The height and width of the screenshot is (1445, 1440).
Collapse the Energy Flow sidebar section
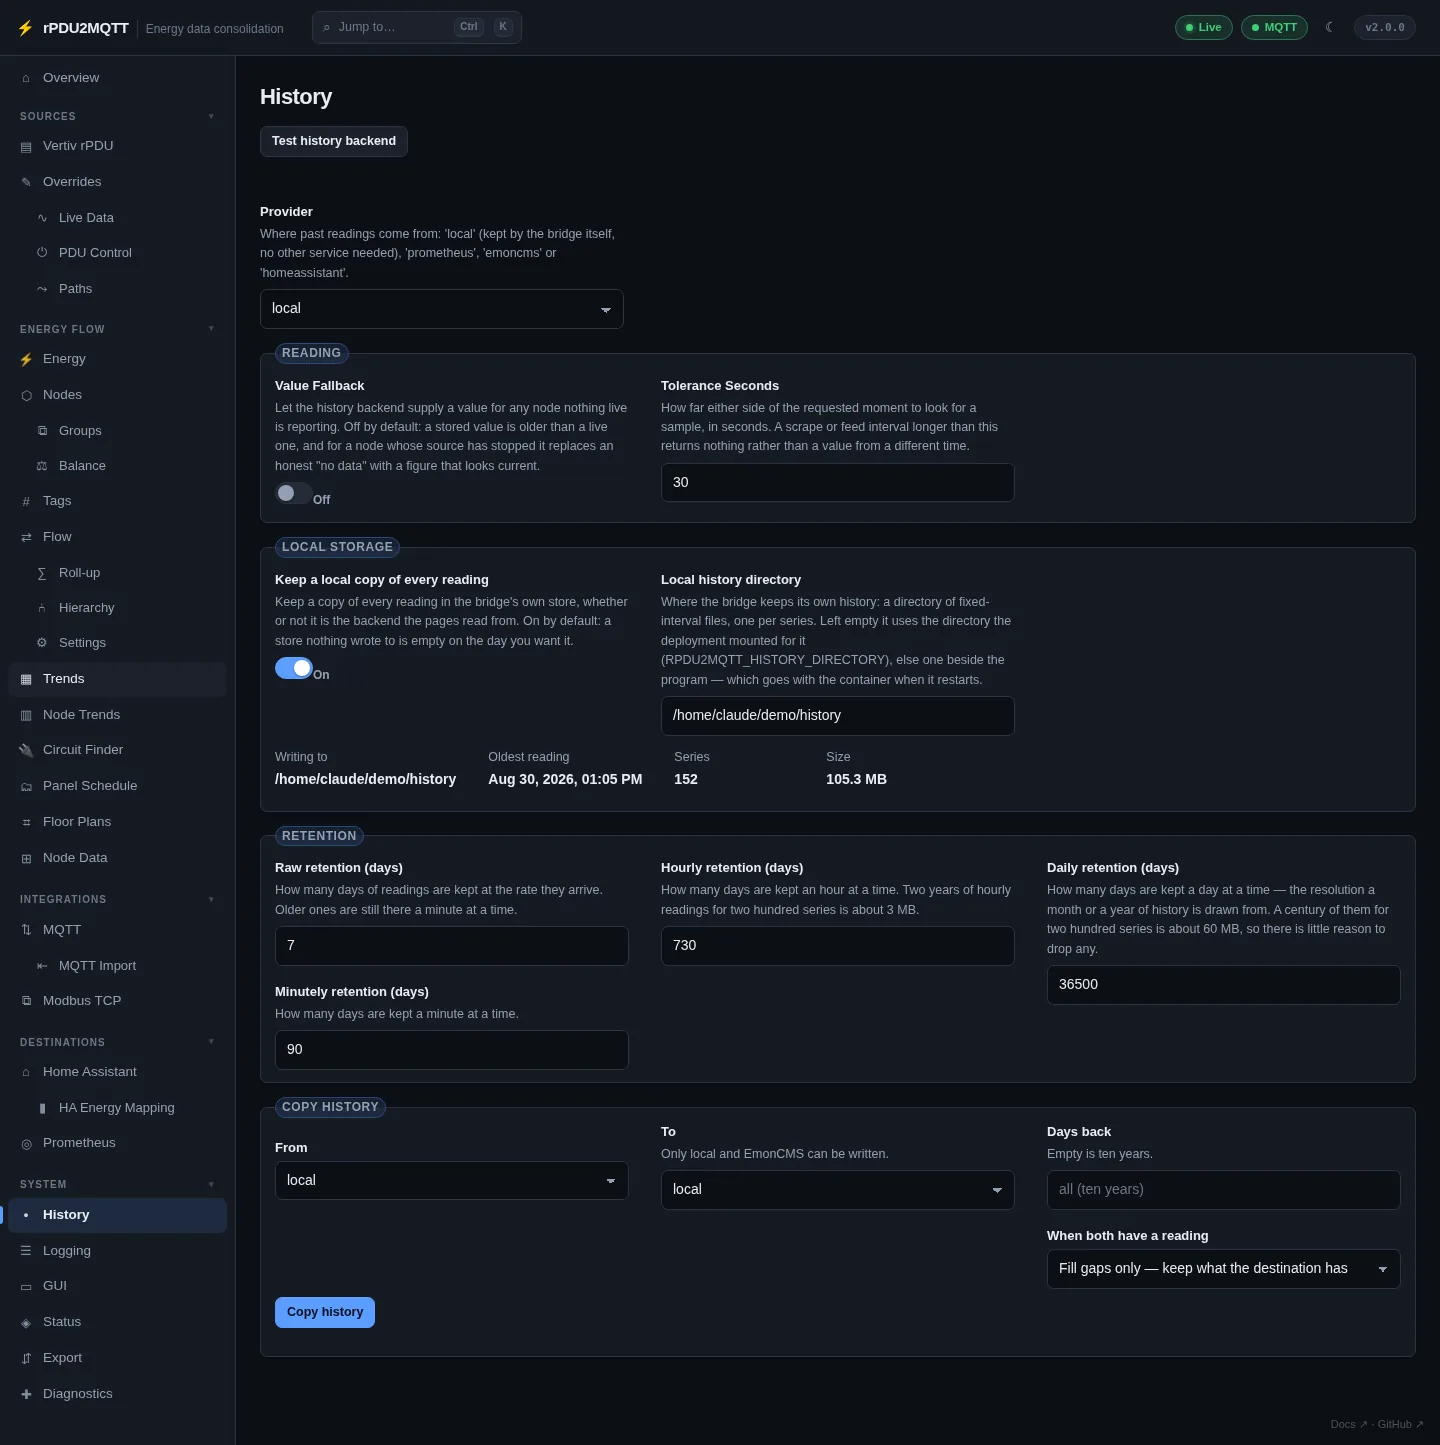(x=118, y=329)
